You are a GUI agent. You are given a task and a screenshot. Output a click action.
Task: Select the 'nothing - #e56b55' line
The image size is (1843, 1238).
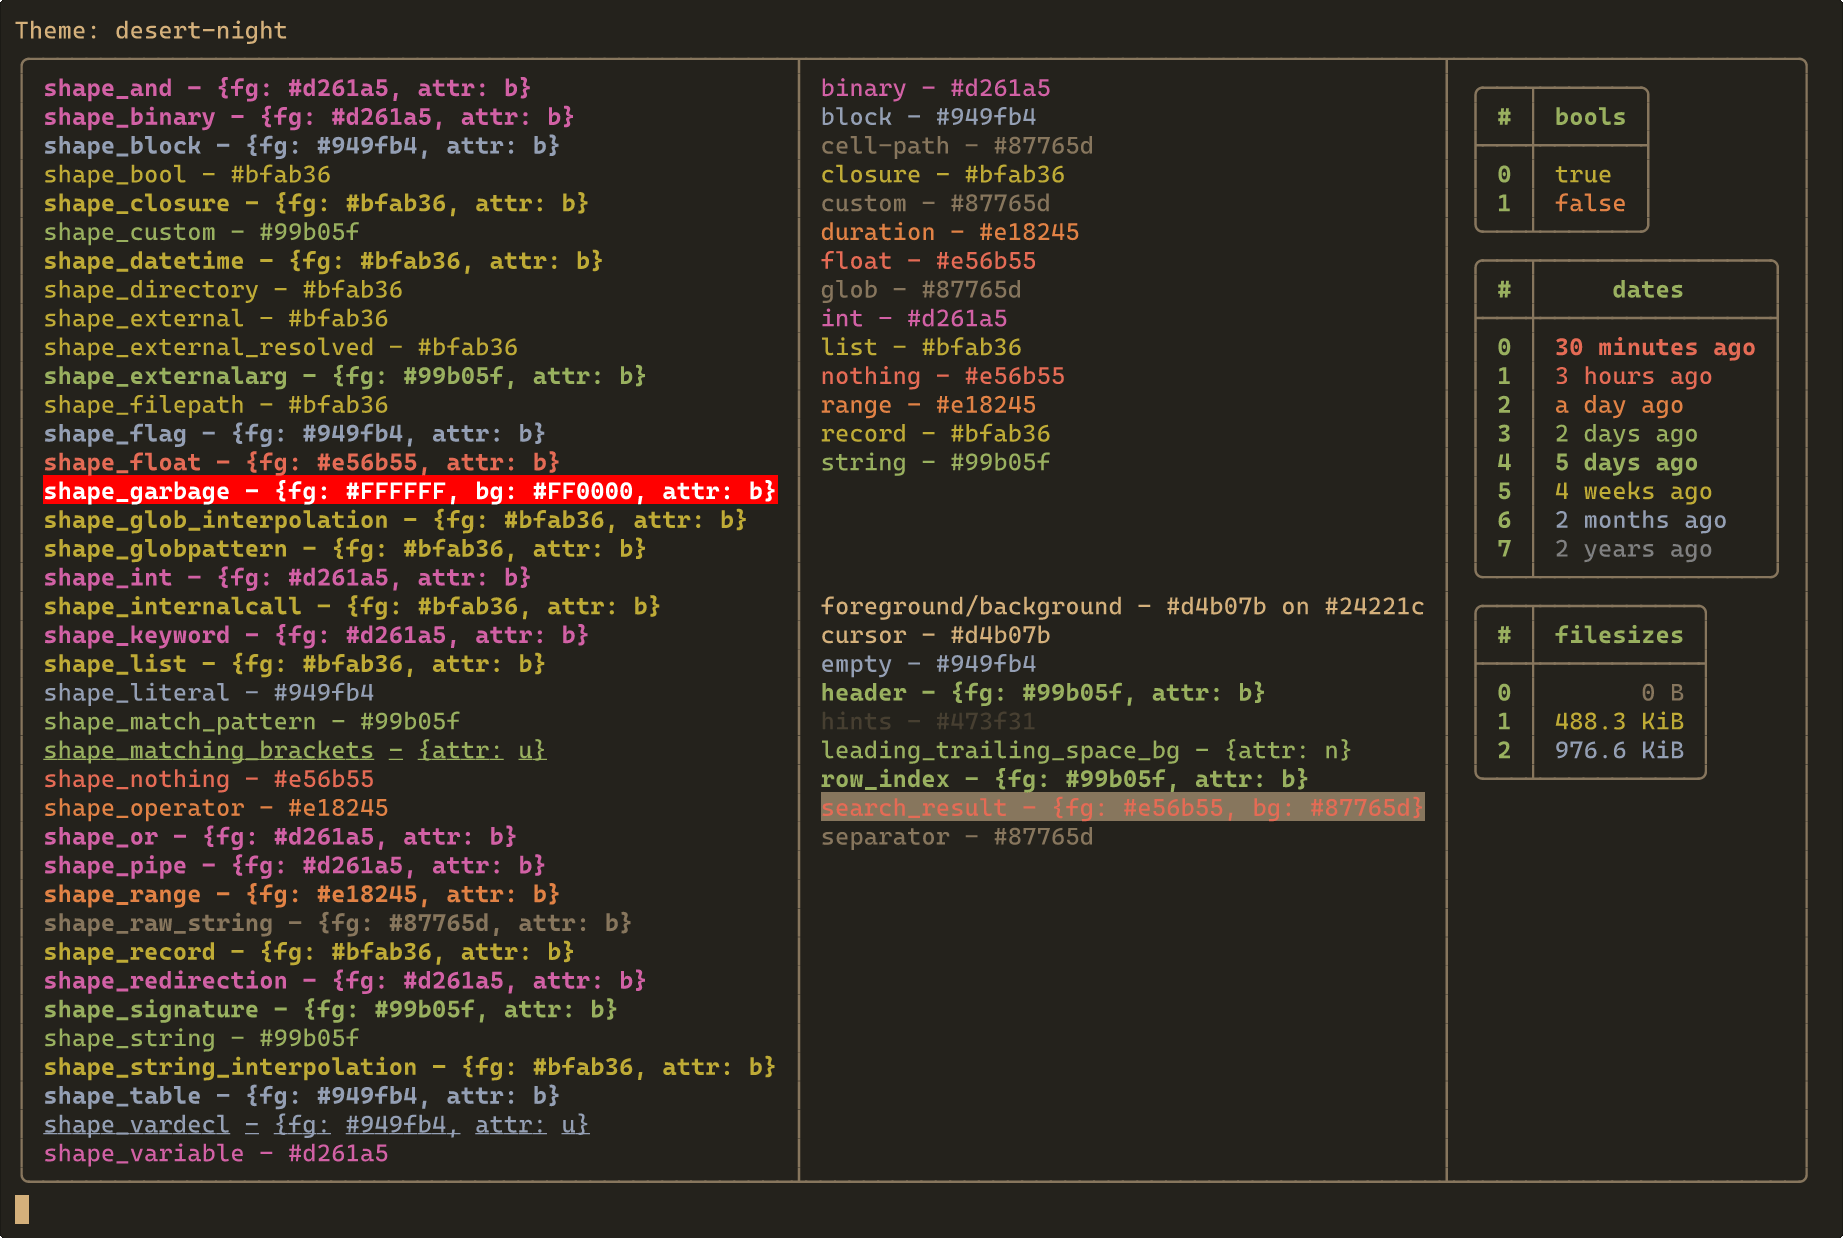click(x=943, y=377)
